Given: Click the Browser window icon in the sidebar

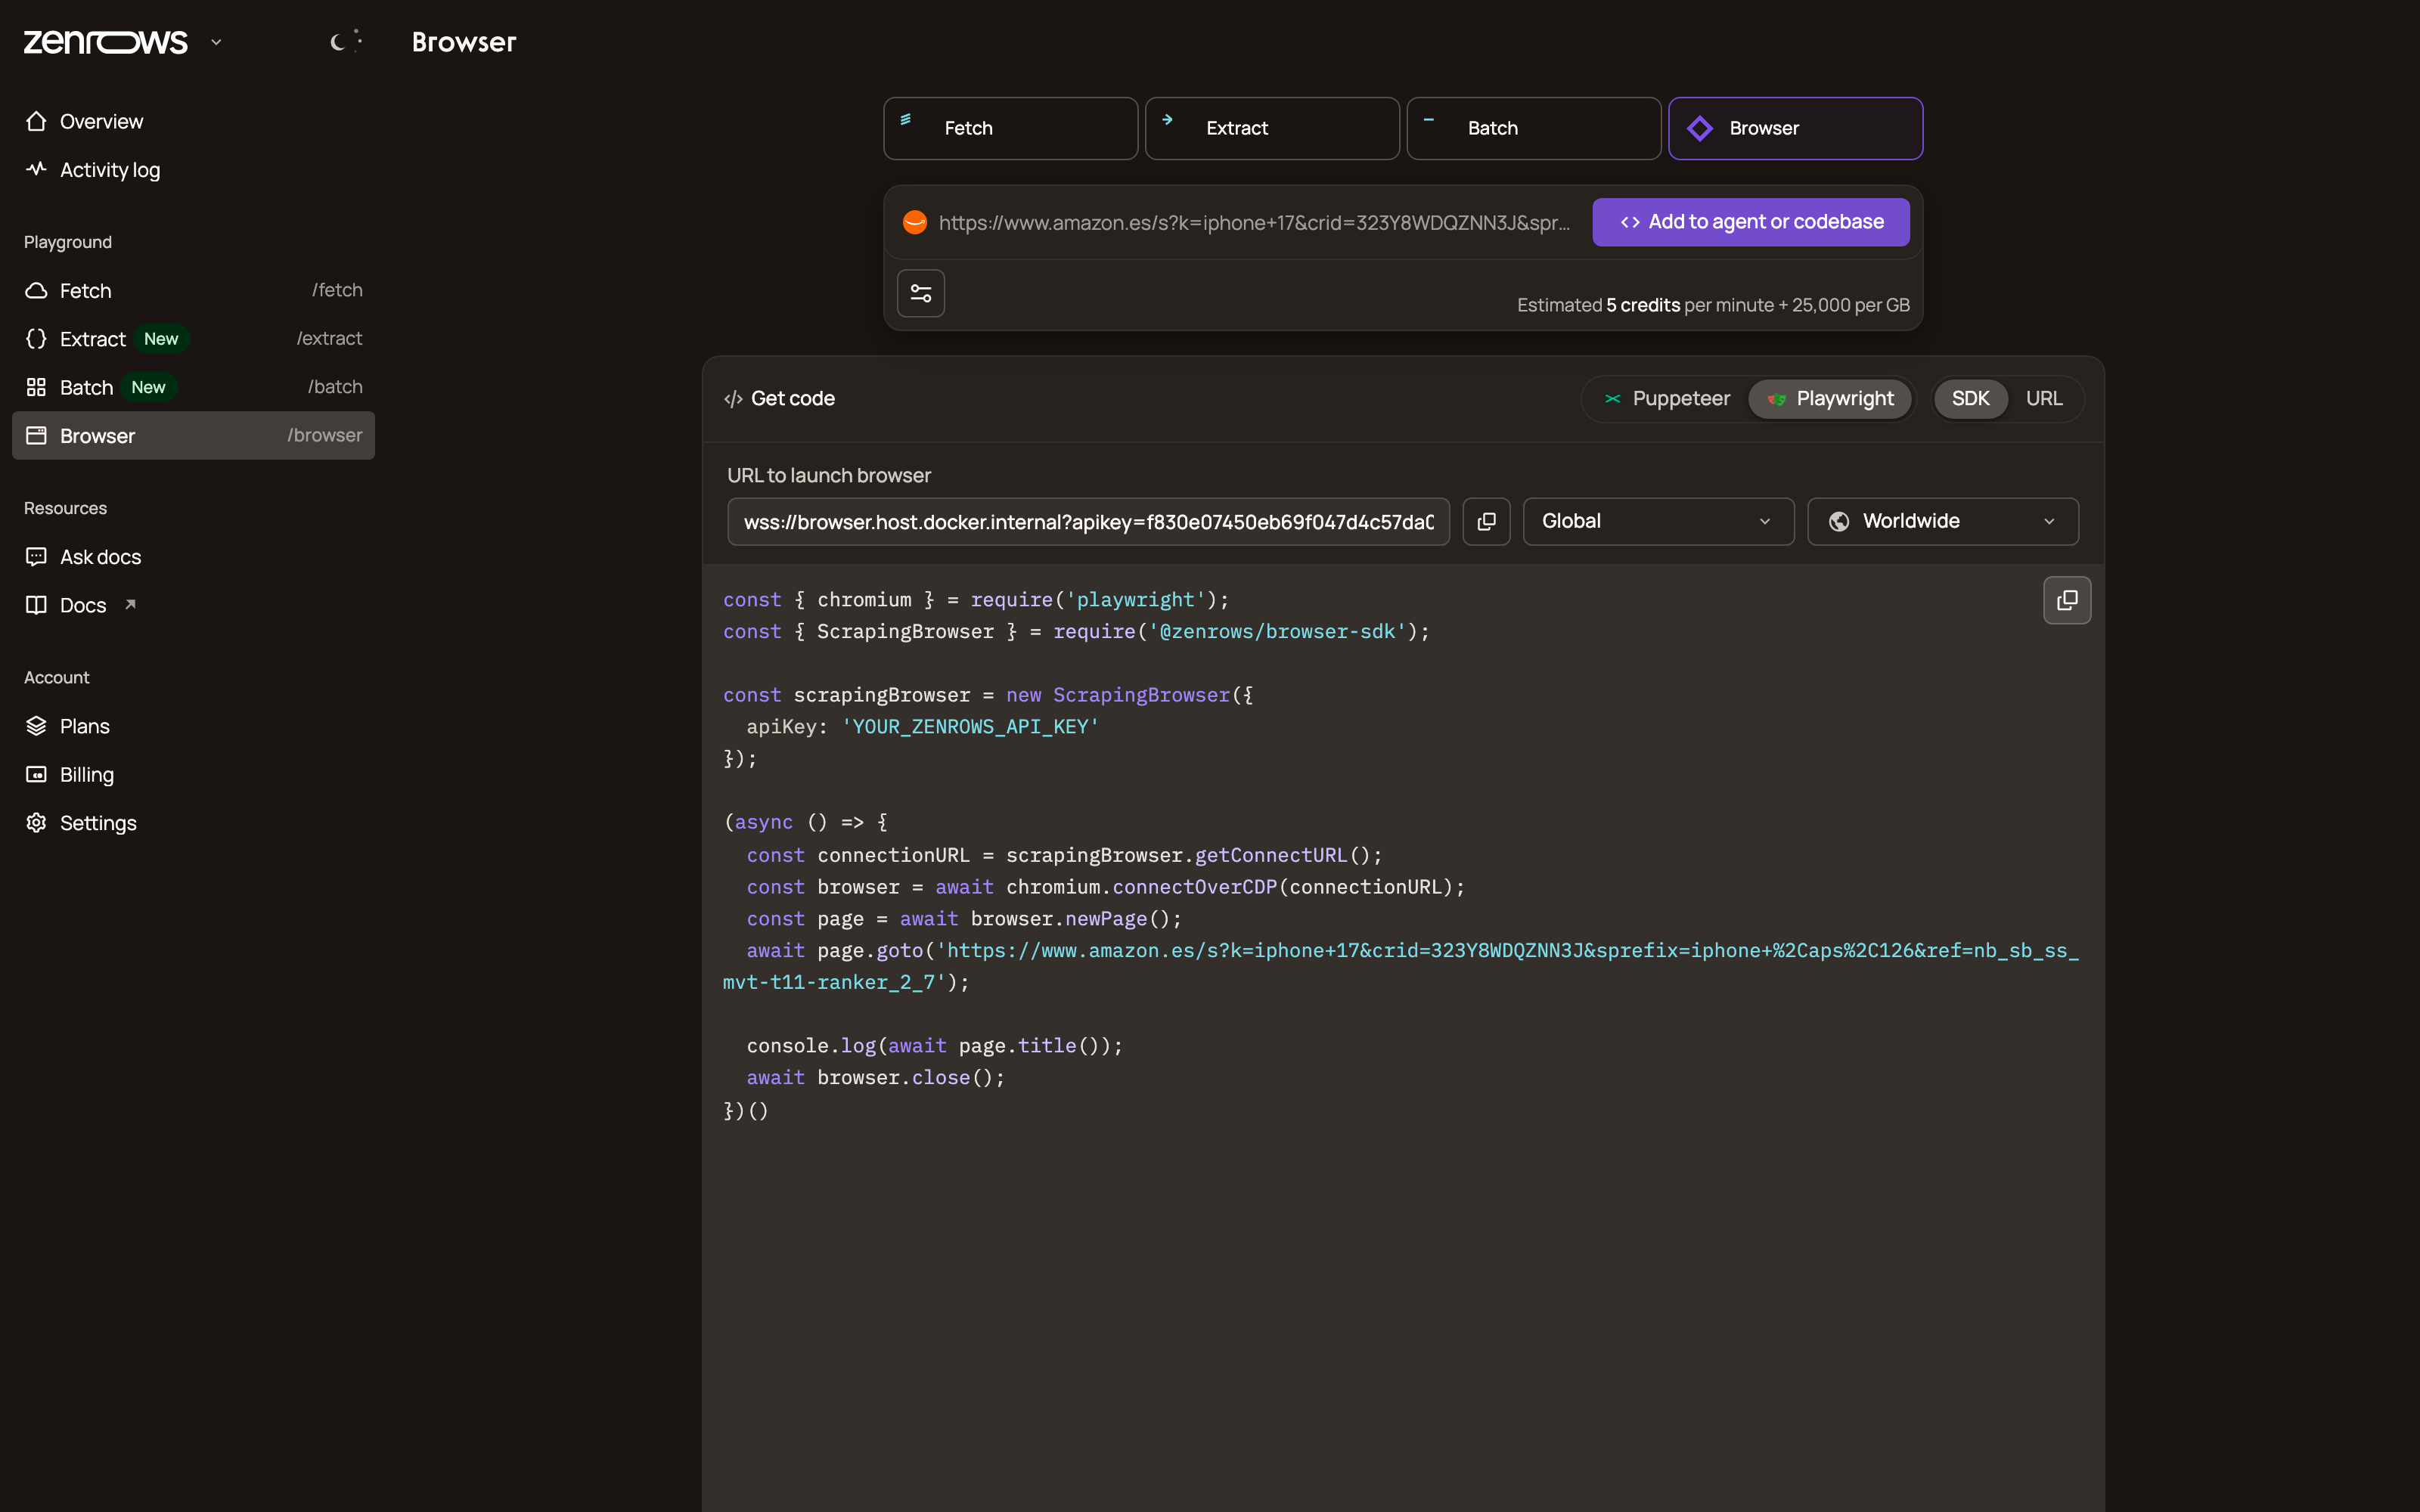Looking at the screenshot, I should (x=37, y=435).
